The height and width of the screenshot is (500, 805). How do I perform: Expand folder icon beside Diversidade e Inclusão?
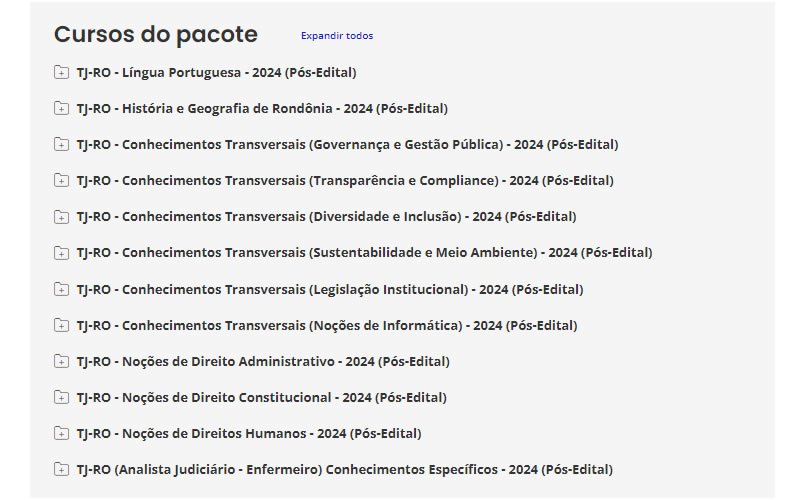(62, 216)
